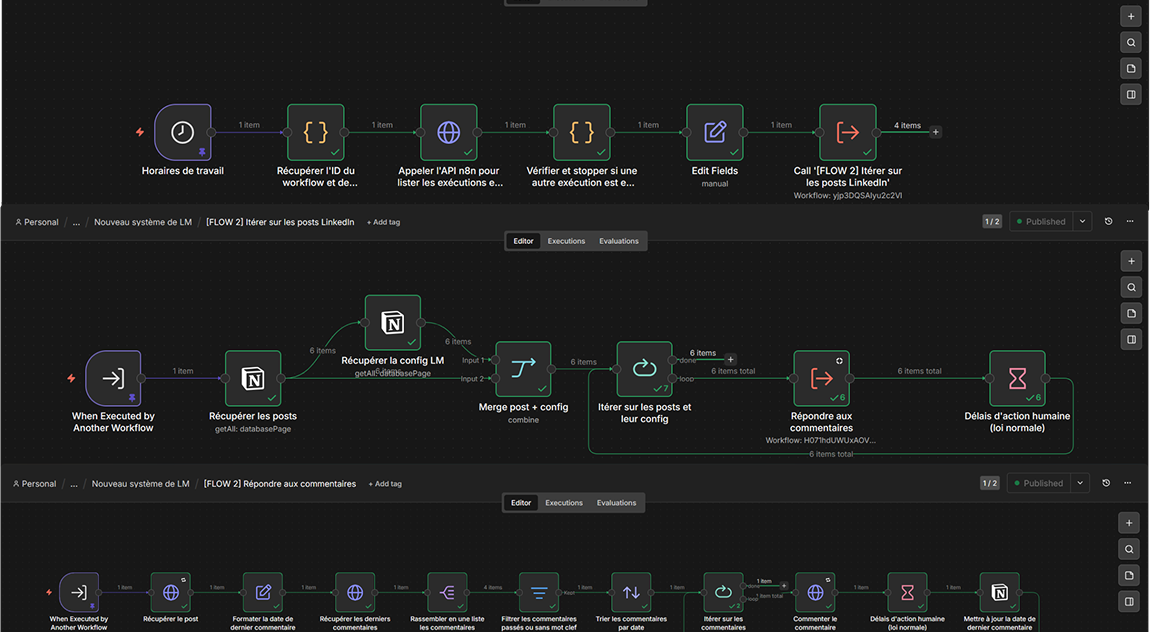1150x632 pixels.
Task: Add a tag to the Itérer sur les posts LinkedIn workflow
Action: [x=384, y=222]
